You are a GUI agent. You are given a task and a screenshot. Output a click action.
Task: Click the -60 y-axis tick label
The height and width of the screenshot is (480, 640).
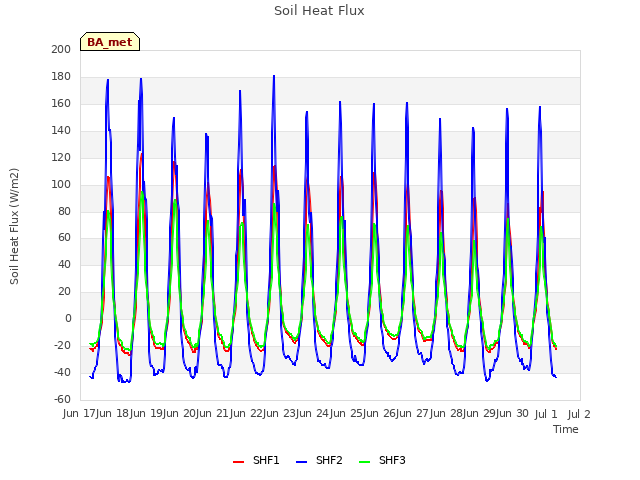click(x=62, y=399)
